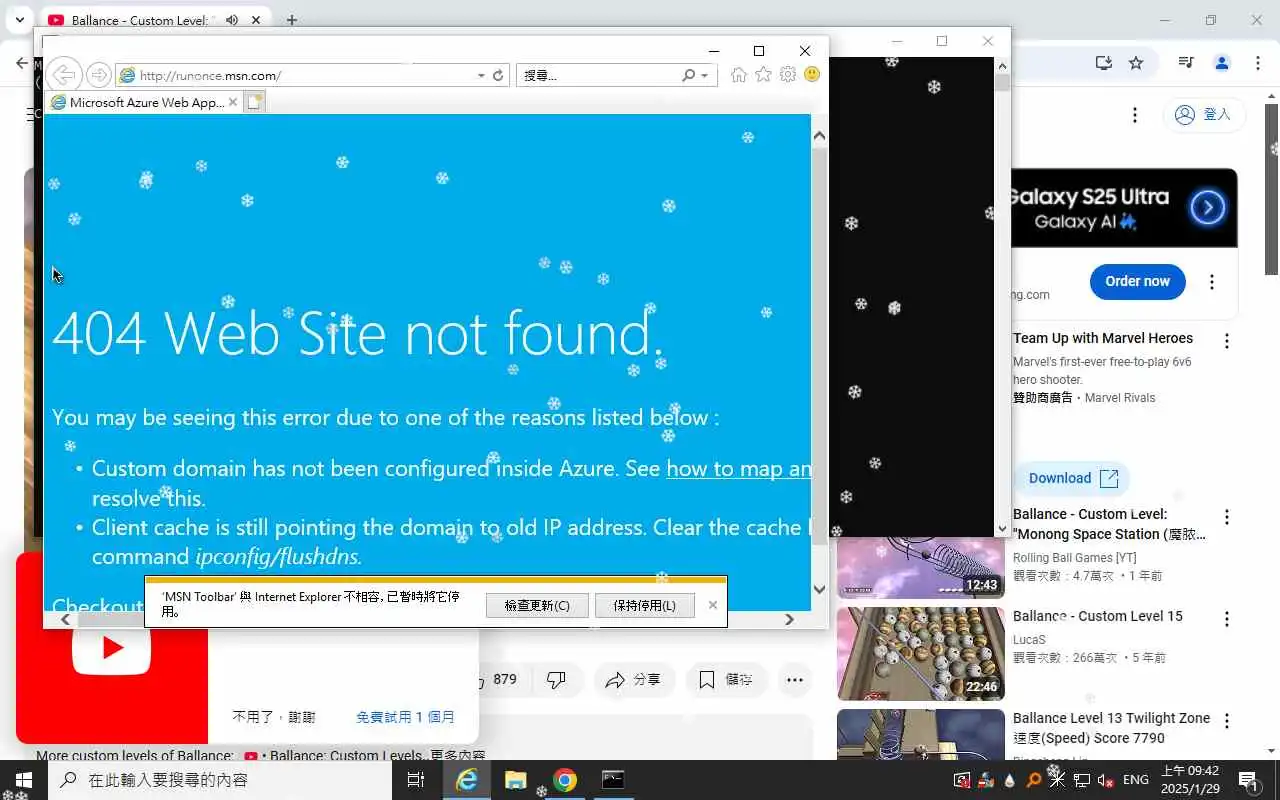Click the Order now button
Screen dimensions: 1280x800
(x=1137, y=281)
